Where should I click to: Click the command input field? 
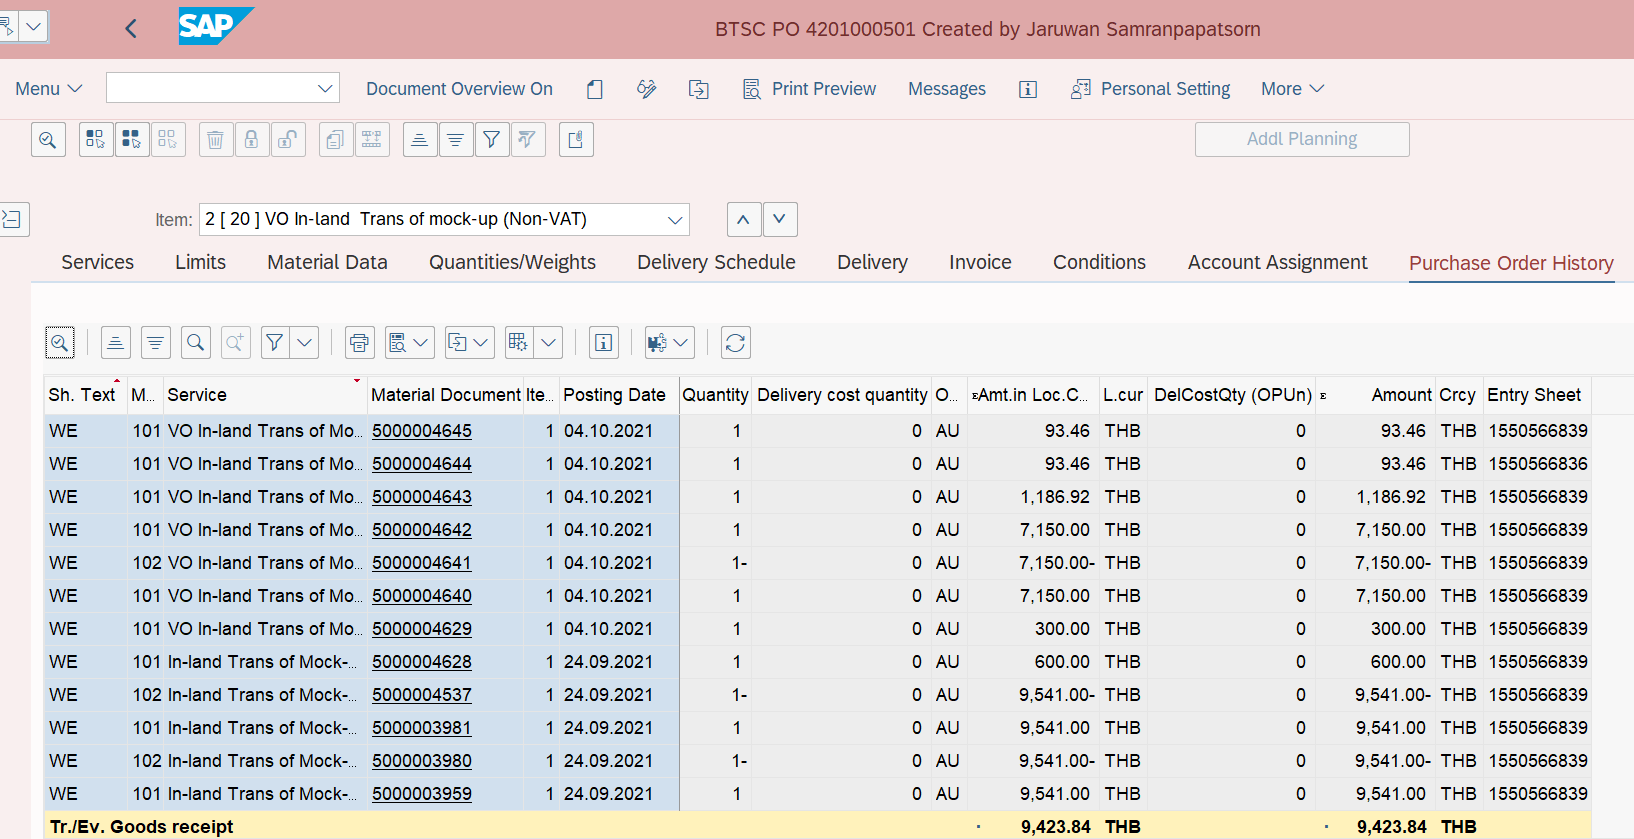click(x=212, y=88)
